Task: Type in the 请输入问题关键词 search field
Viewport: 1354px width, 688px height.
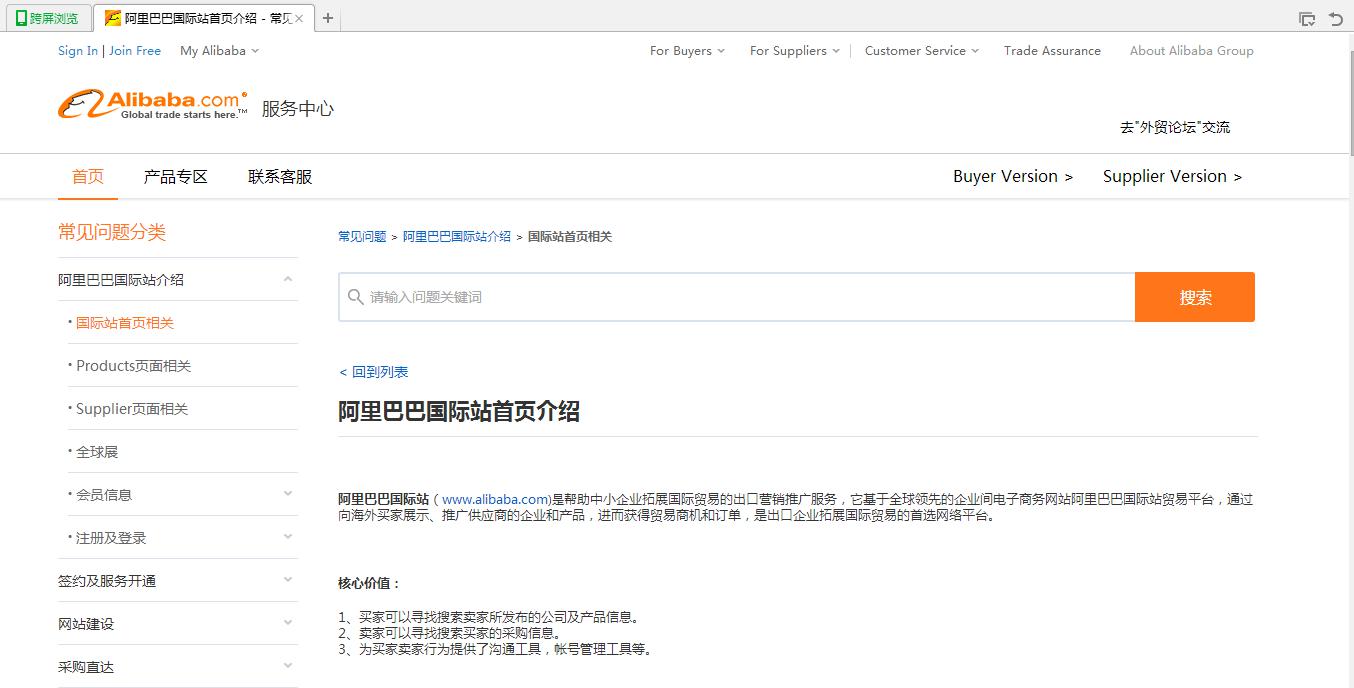Action: pos(740,297)
